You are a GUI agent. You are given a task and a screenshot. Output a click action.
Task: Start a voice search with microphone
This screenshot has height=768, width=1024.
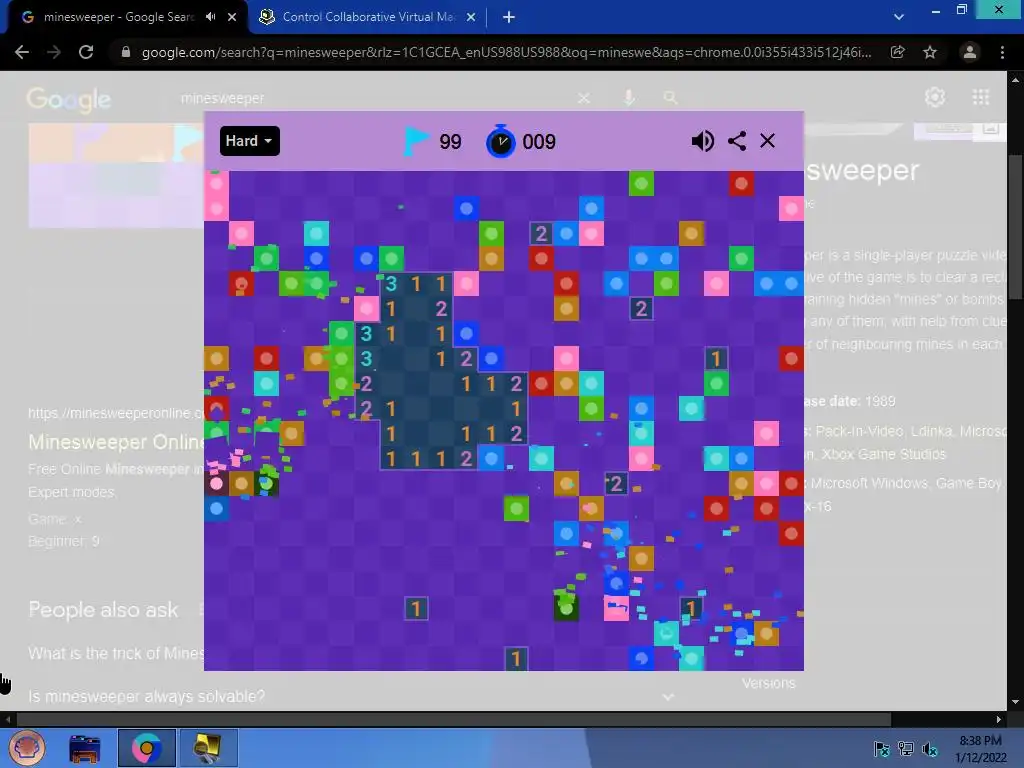click(629, 98)
